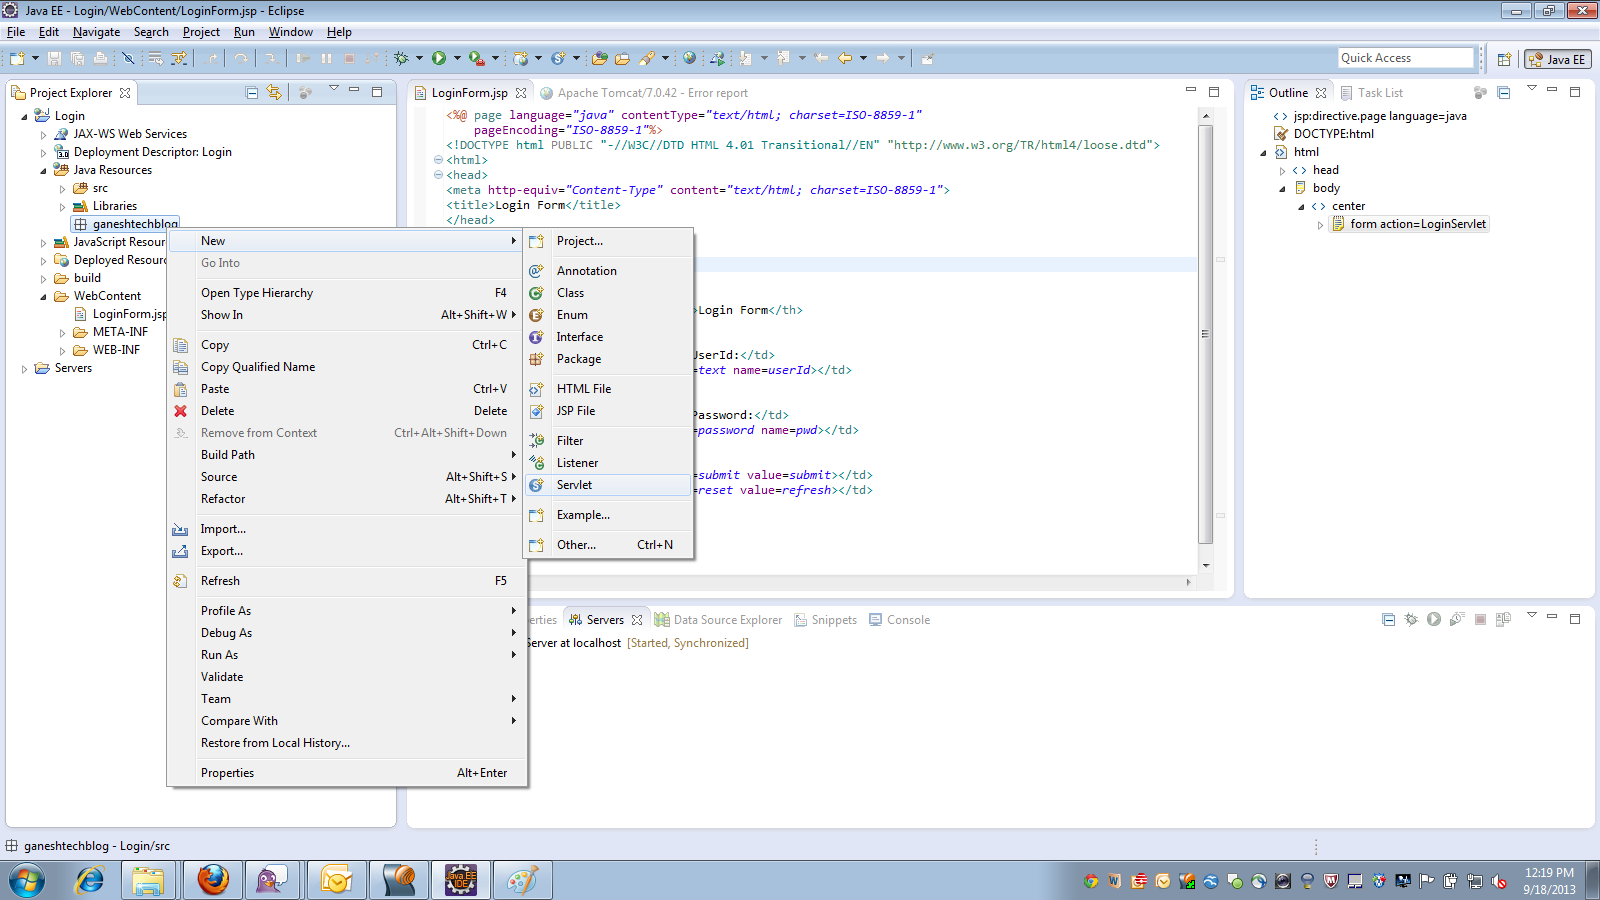Open Firefox from the Windows taskbar
The width and height of the screenshot is (1600, 900).
[212, 880]
